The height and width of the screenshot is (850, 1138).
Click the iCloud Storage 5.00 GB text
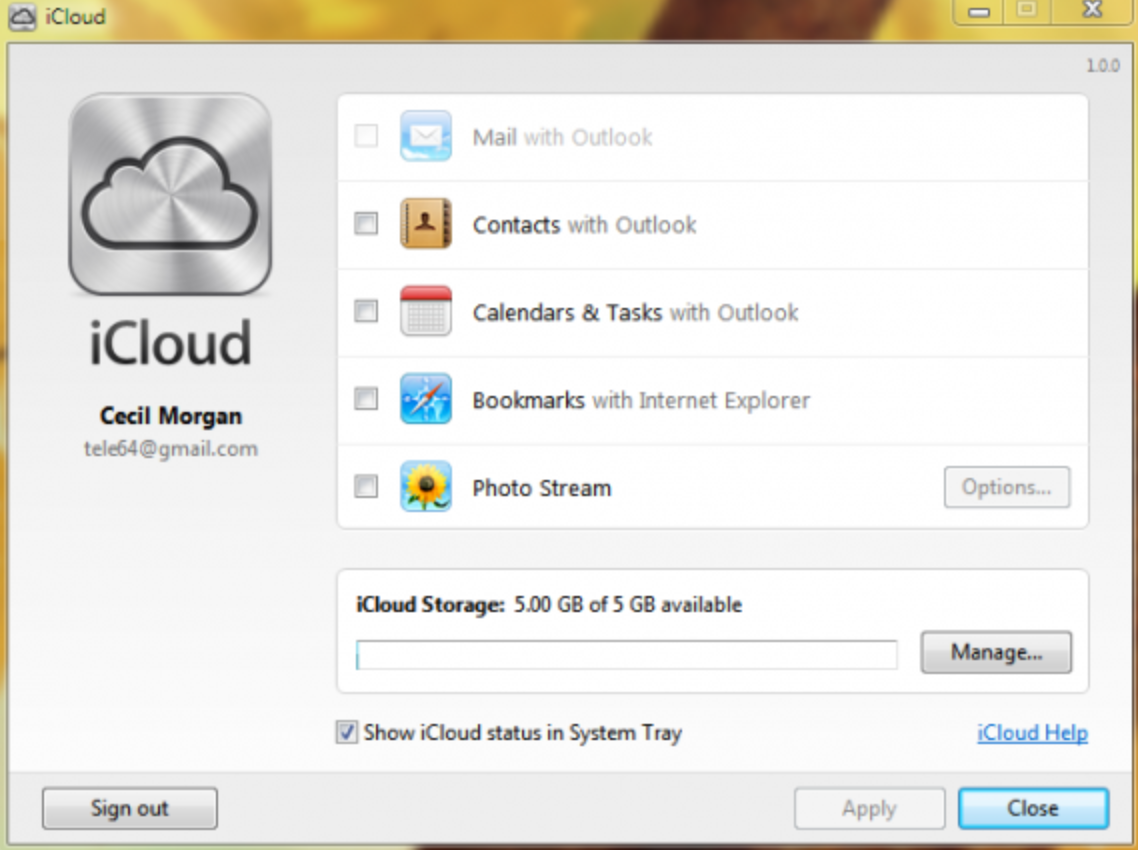pyautogui.click(x=549, y=605)
